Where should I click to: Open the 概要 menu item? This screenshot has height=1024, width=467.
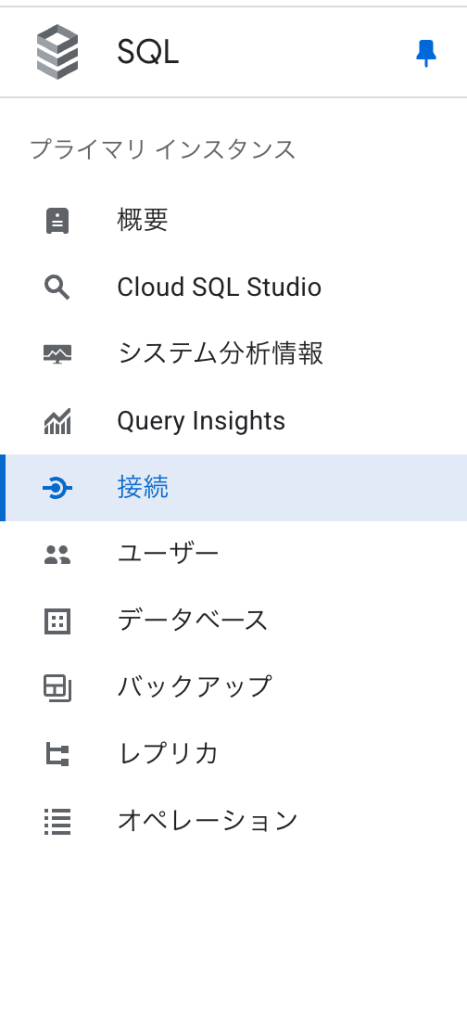pos(234,221)
